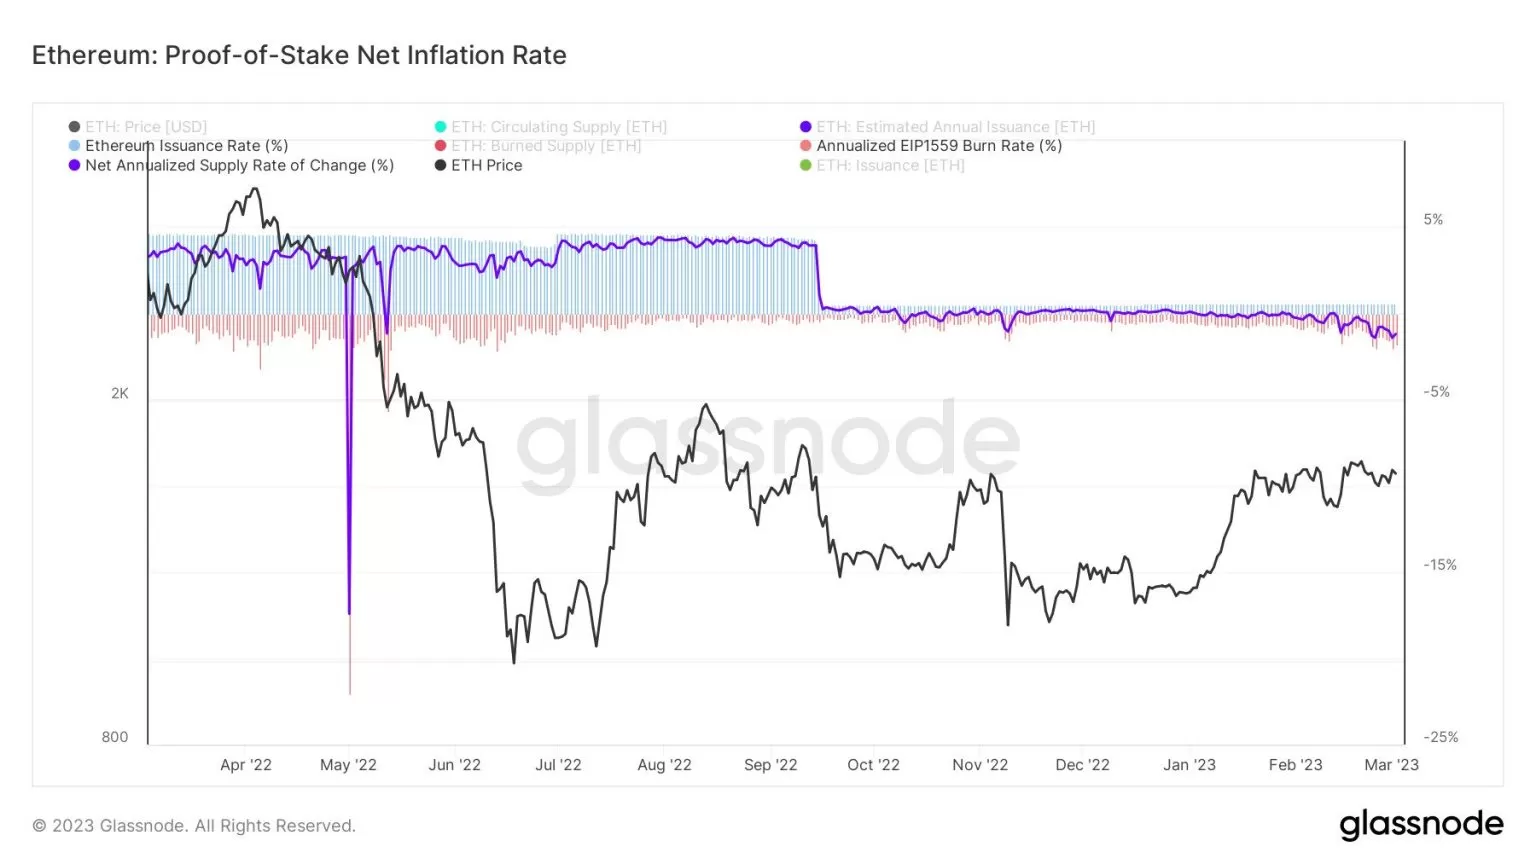Click the green dot beside ETH: Issuance
This screenshot has height=864, width=1536.
pyautogui.click(x=805, y=165)
